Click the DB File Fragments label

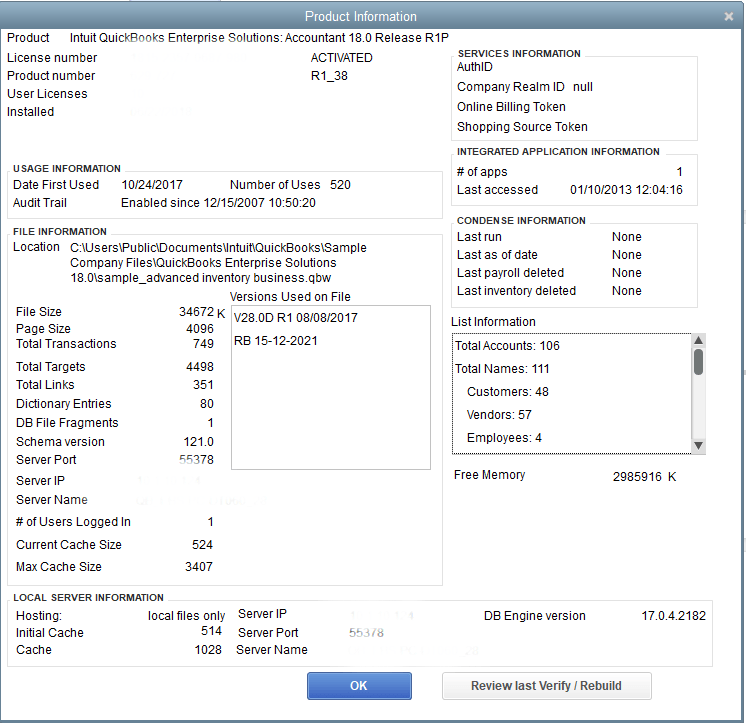click(x=67, y=422)
